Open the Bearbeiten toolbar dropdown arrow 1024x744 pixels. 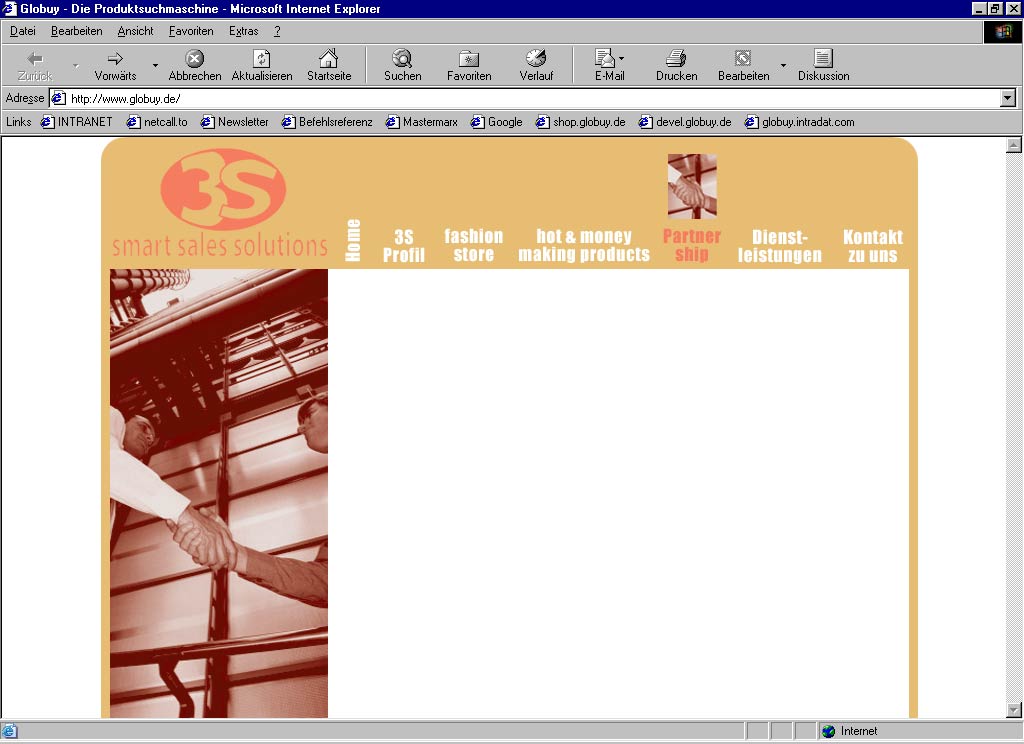tap(783, 65)
